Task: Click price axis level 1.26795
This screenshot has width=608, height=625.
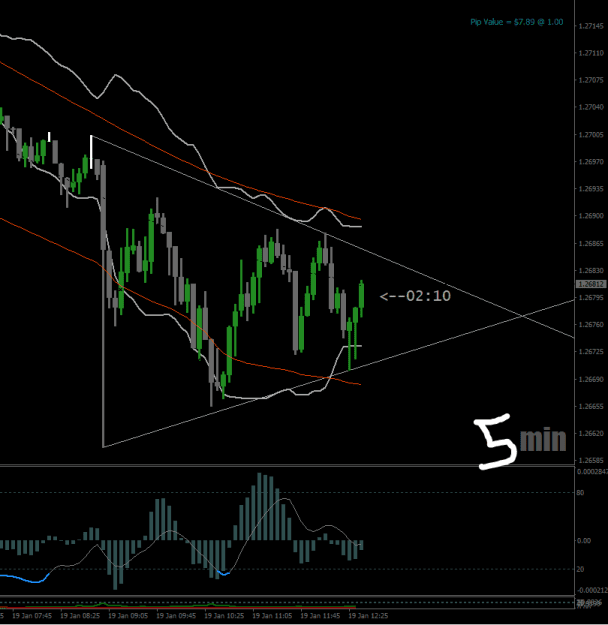Action: (x=590, y=298)
